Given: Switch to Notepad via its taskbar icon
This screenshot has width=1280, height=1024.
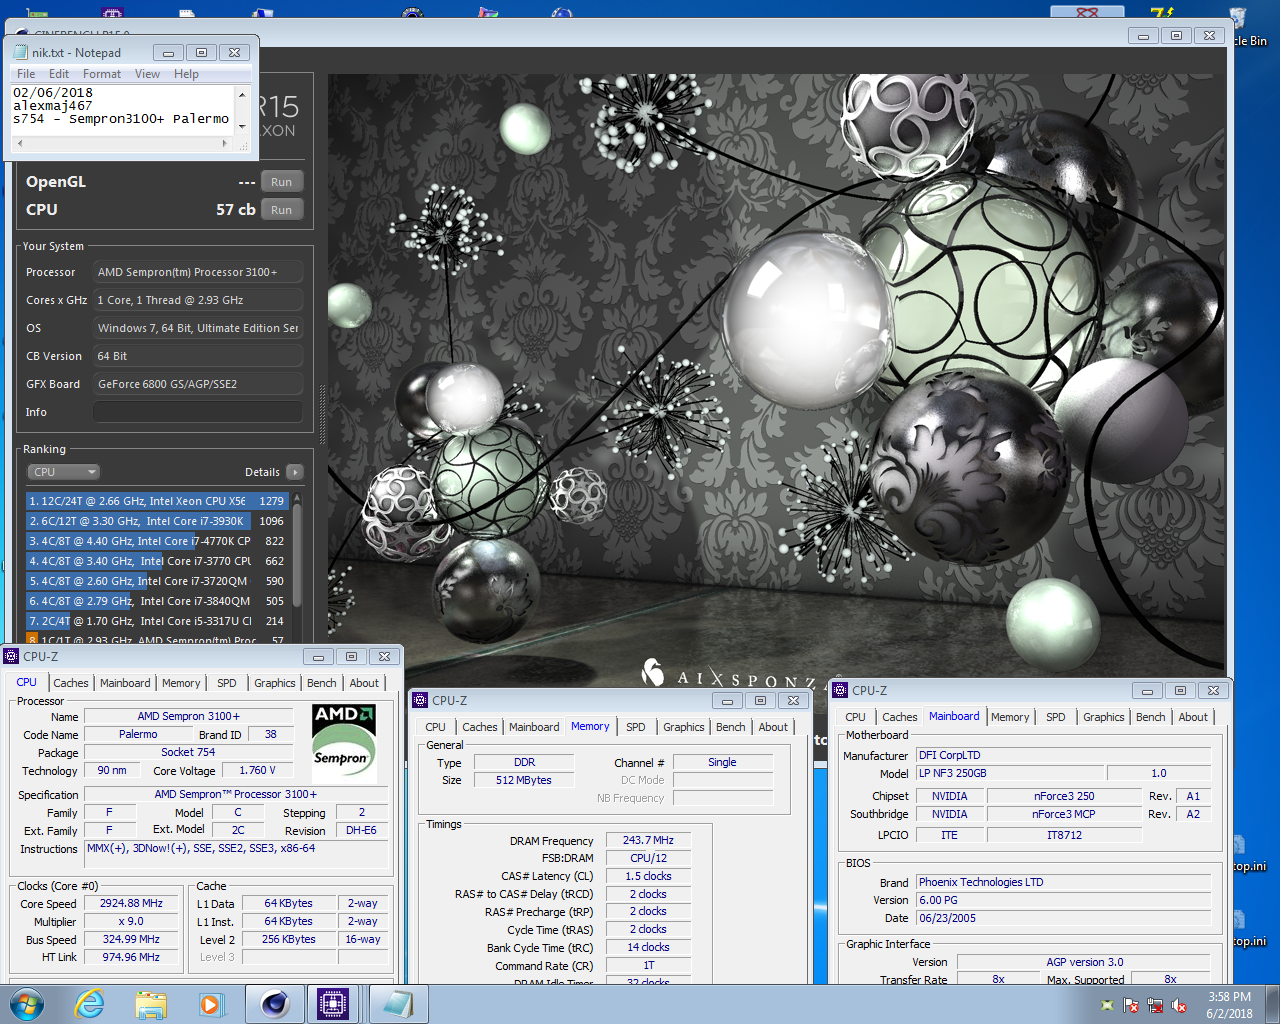Looking at the screenshot, I should click(x=398, y=1004).
